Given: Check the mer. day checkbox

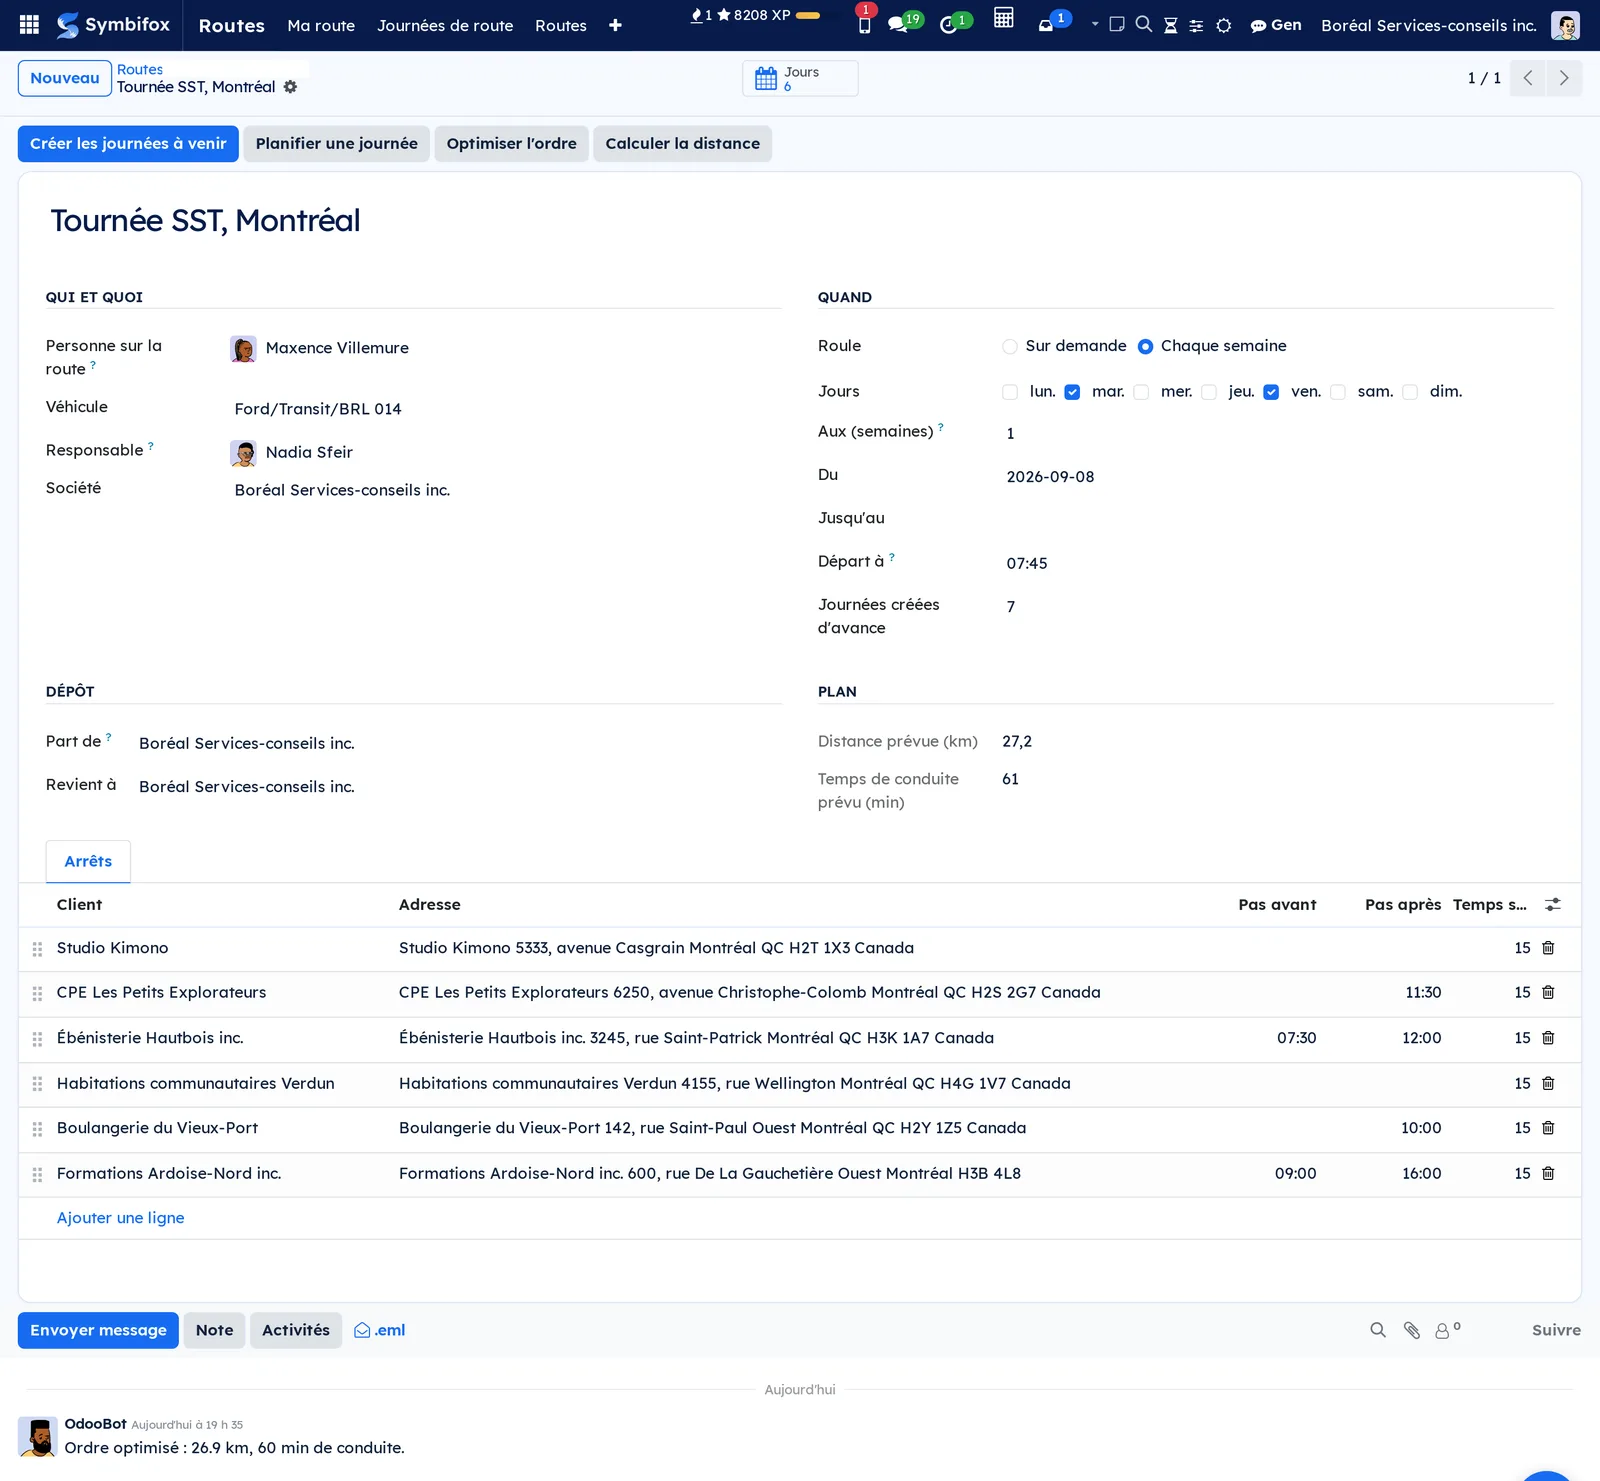Looking at the screenshot, I should point(1141,392).
